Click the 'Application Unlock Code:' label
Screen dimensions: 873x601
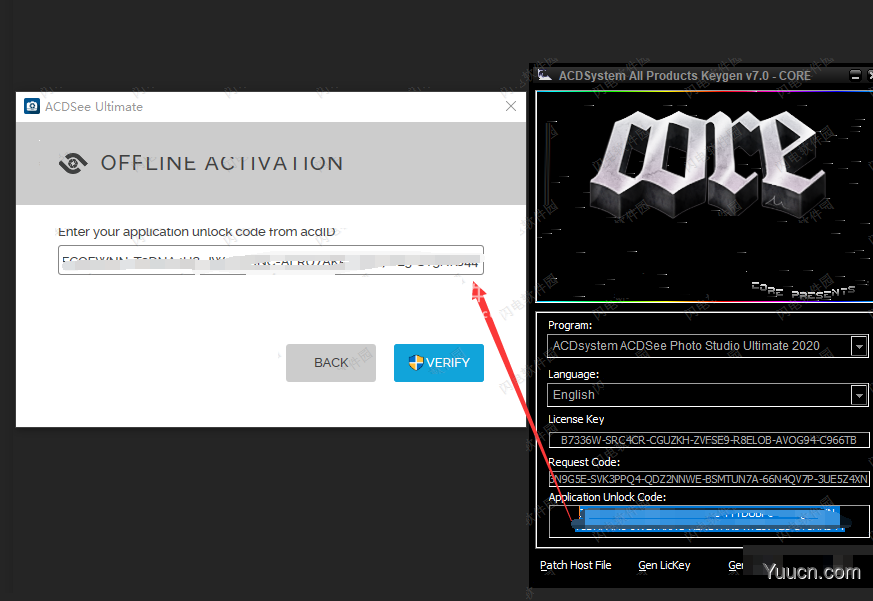coord(607,497)
